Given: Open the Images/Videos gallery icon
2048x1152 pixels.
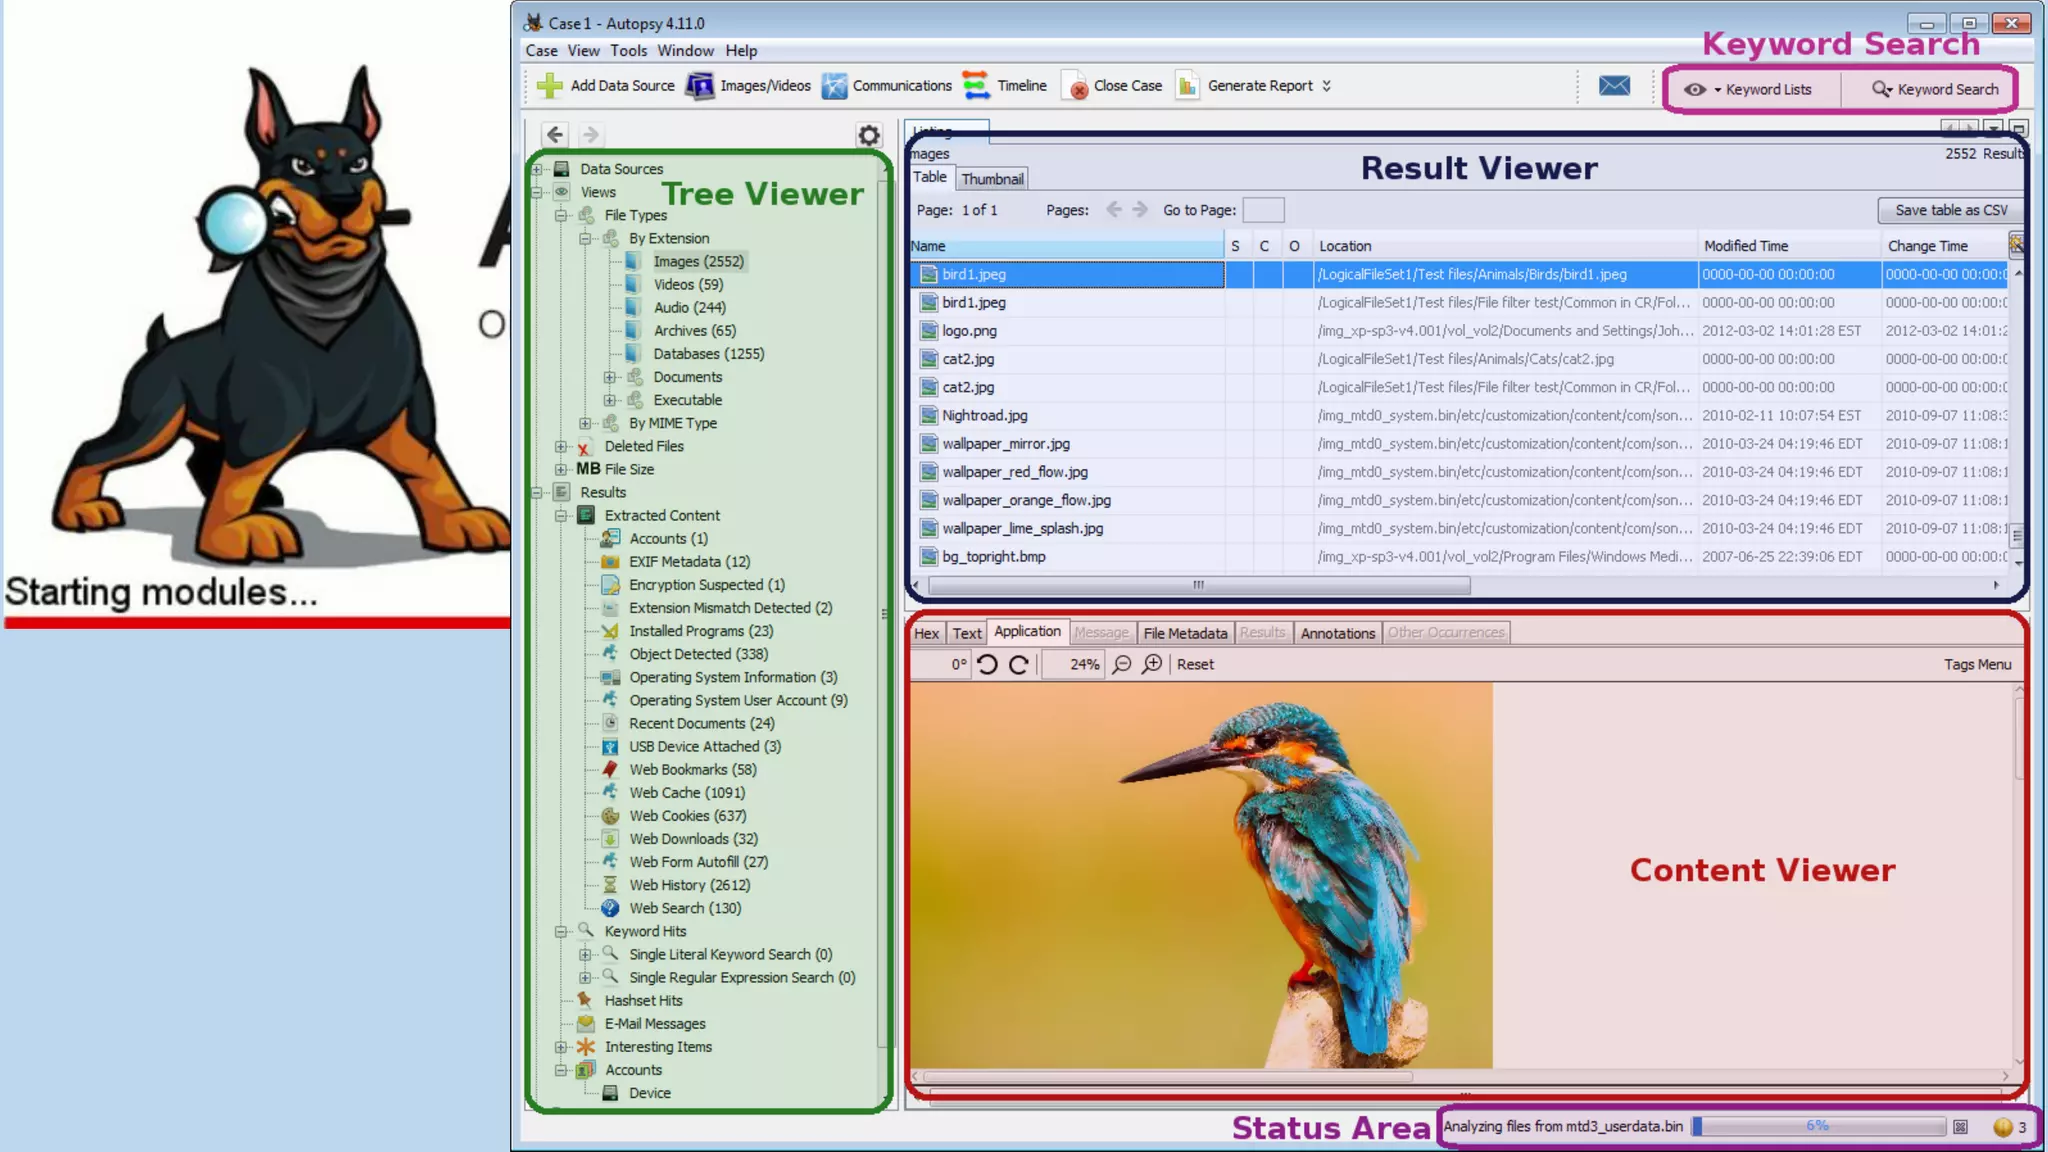Looking at the screenshot, I should (700, 86).
